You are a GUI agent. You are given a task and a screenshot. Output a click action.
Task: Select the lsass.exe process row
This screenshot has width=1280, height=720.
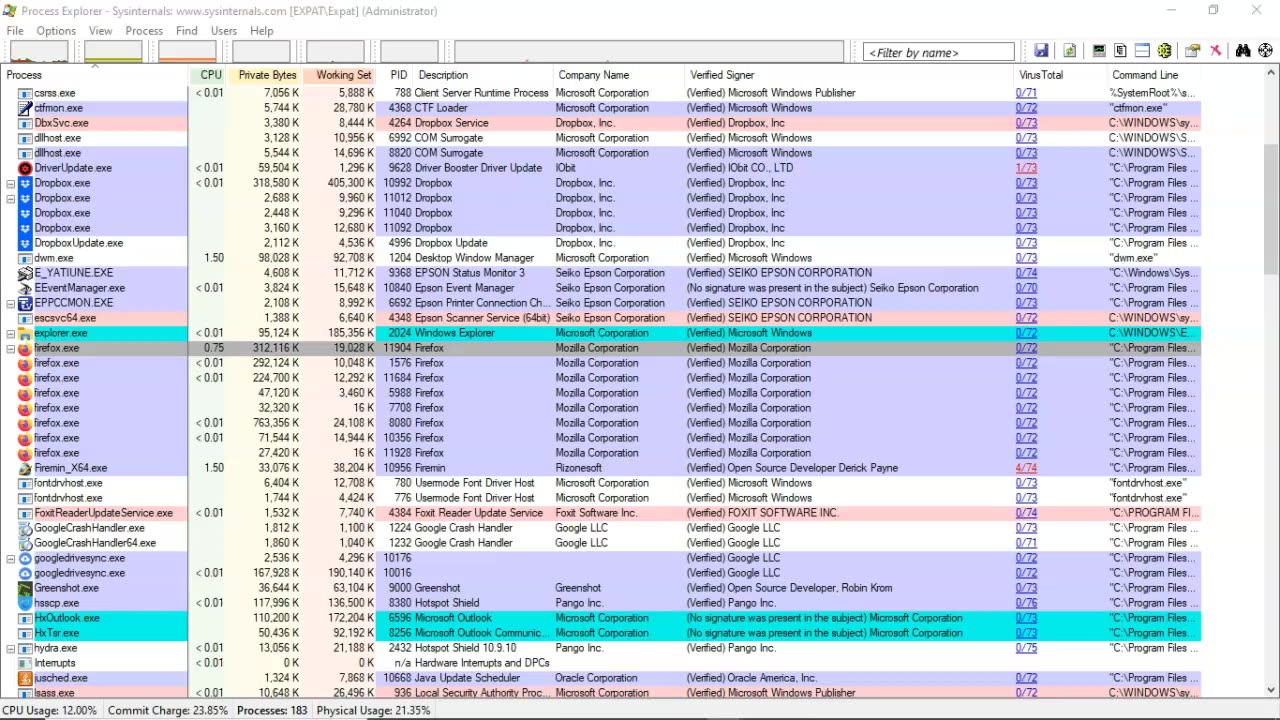tap(600, 692)
